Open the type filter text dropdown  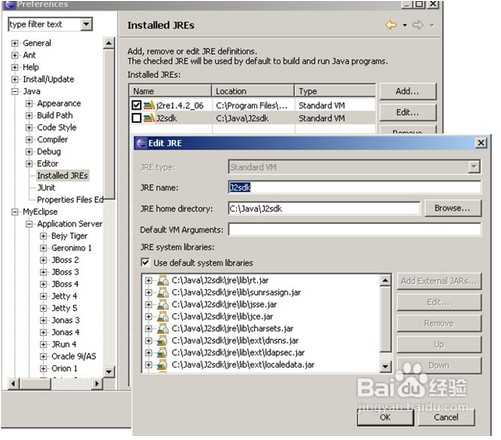click(86, 24)
